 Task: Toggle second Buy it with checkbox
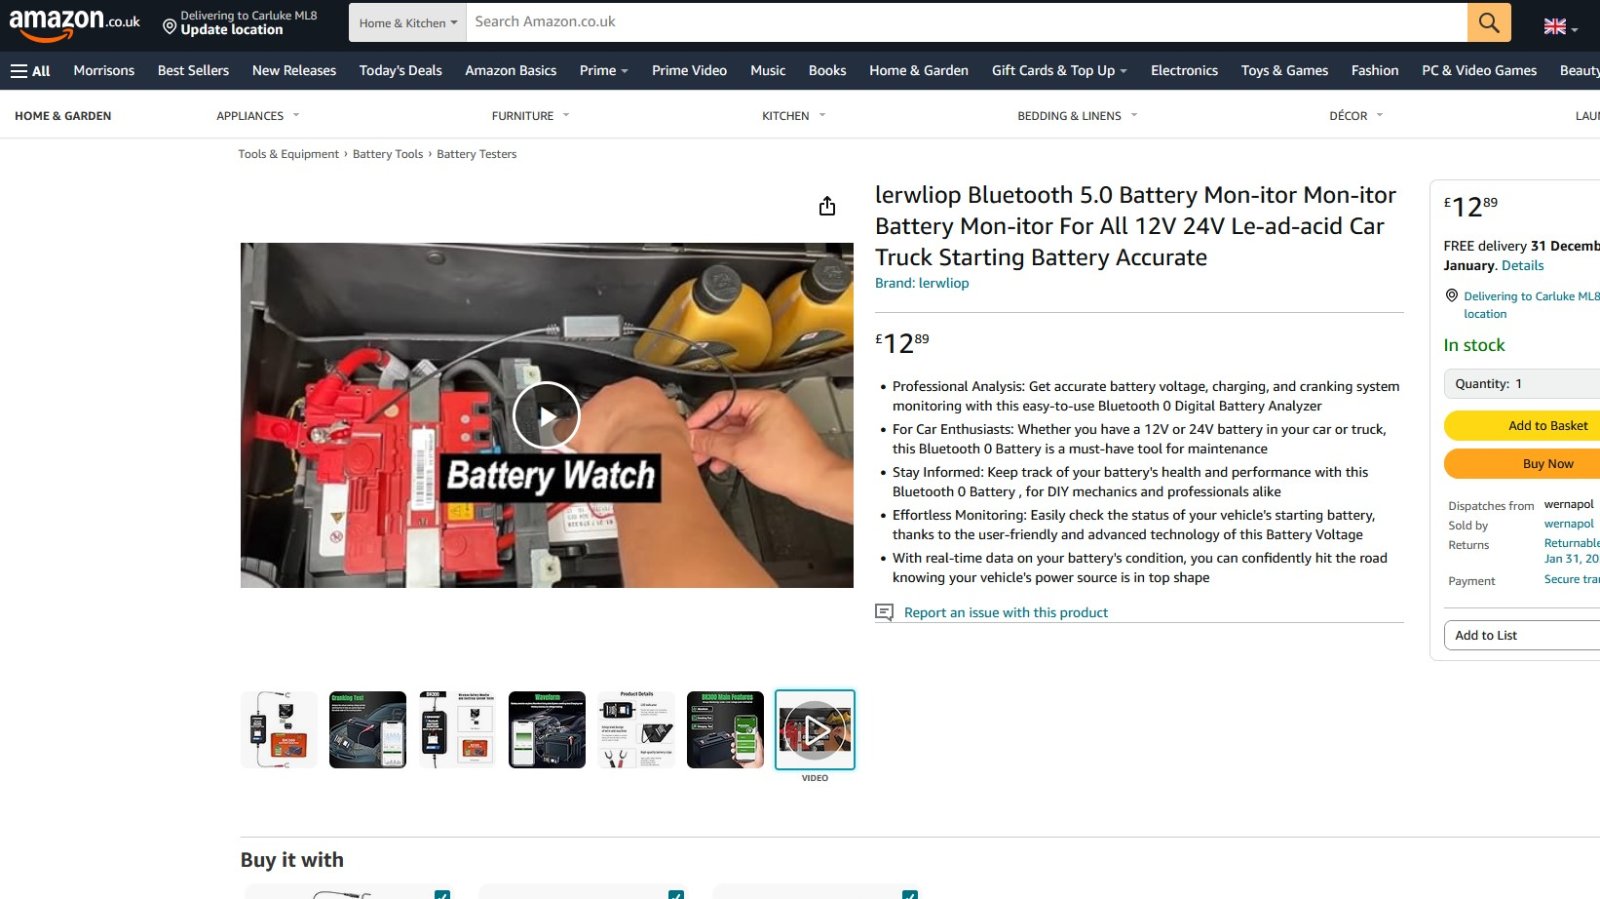(x=676, y=894)
